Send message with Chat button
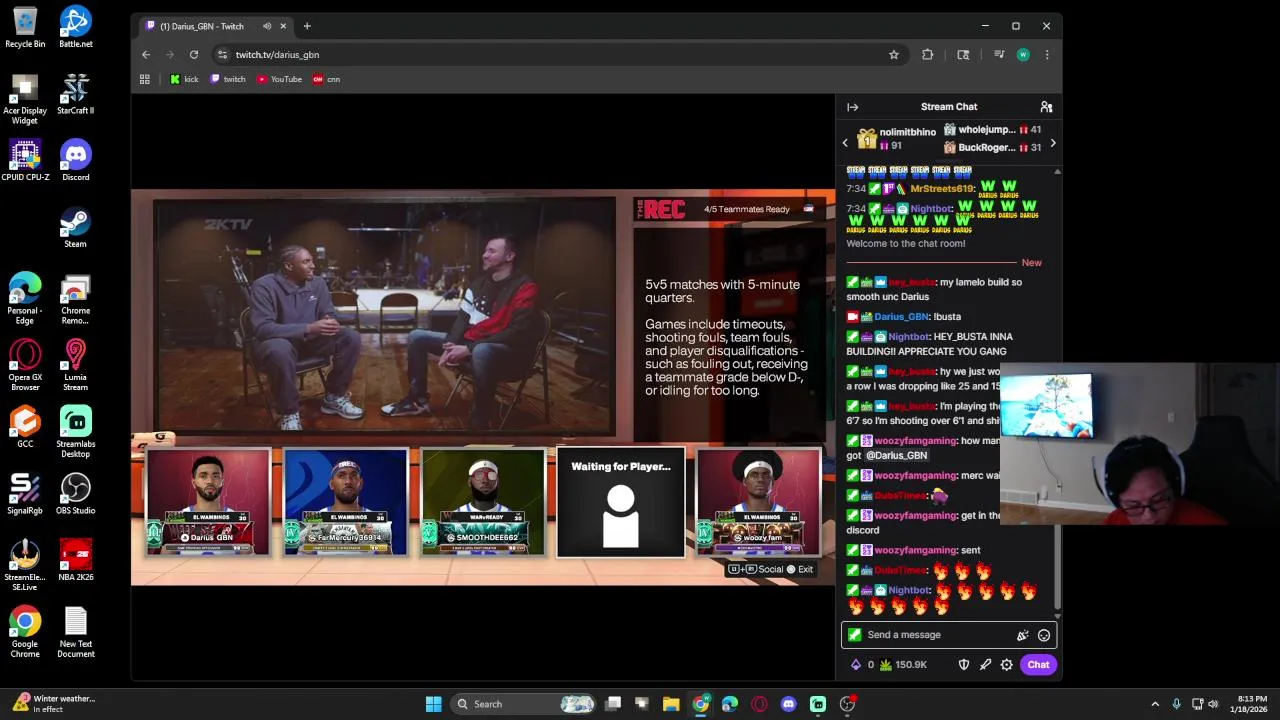Image resolution: width=1280 pixels, height=720 pixels. pyautogui.click(x=1038, y=665)
